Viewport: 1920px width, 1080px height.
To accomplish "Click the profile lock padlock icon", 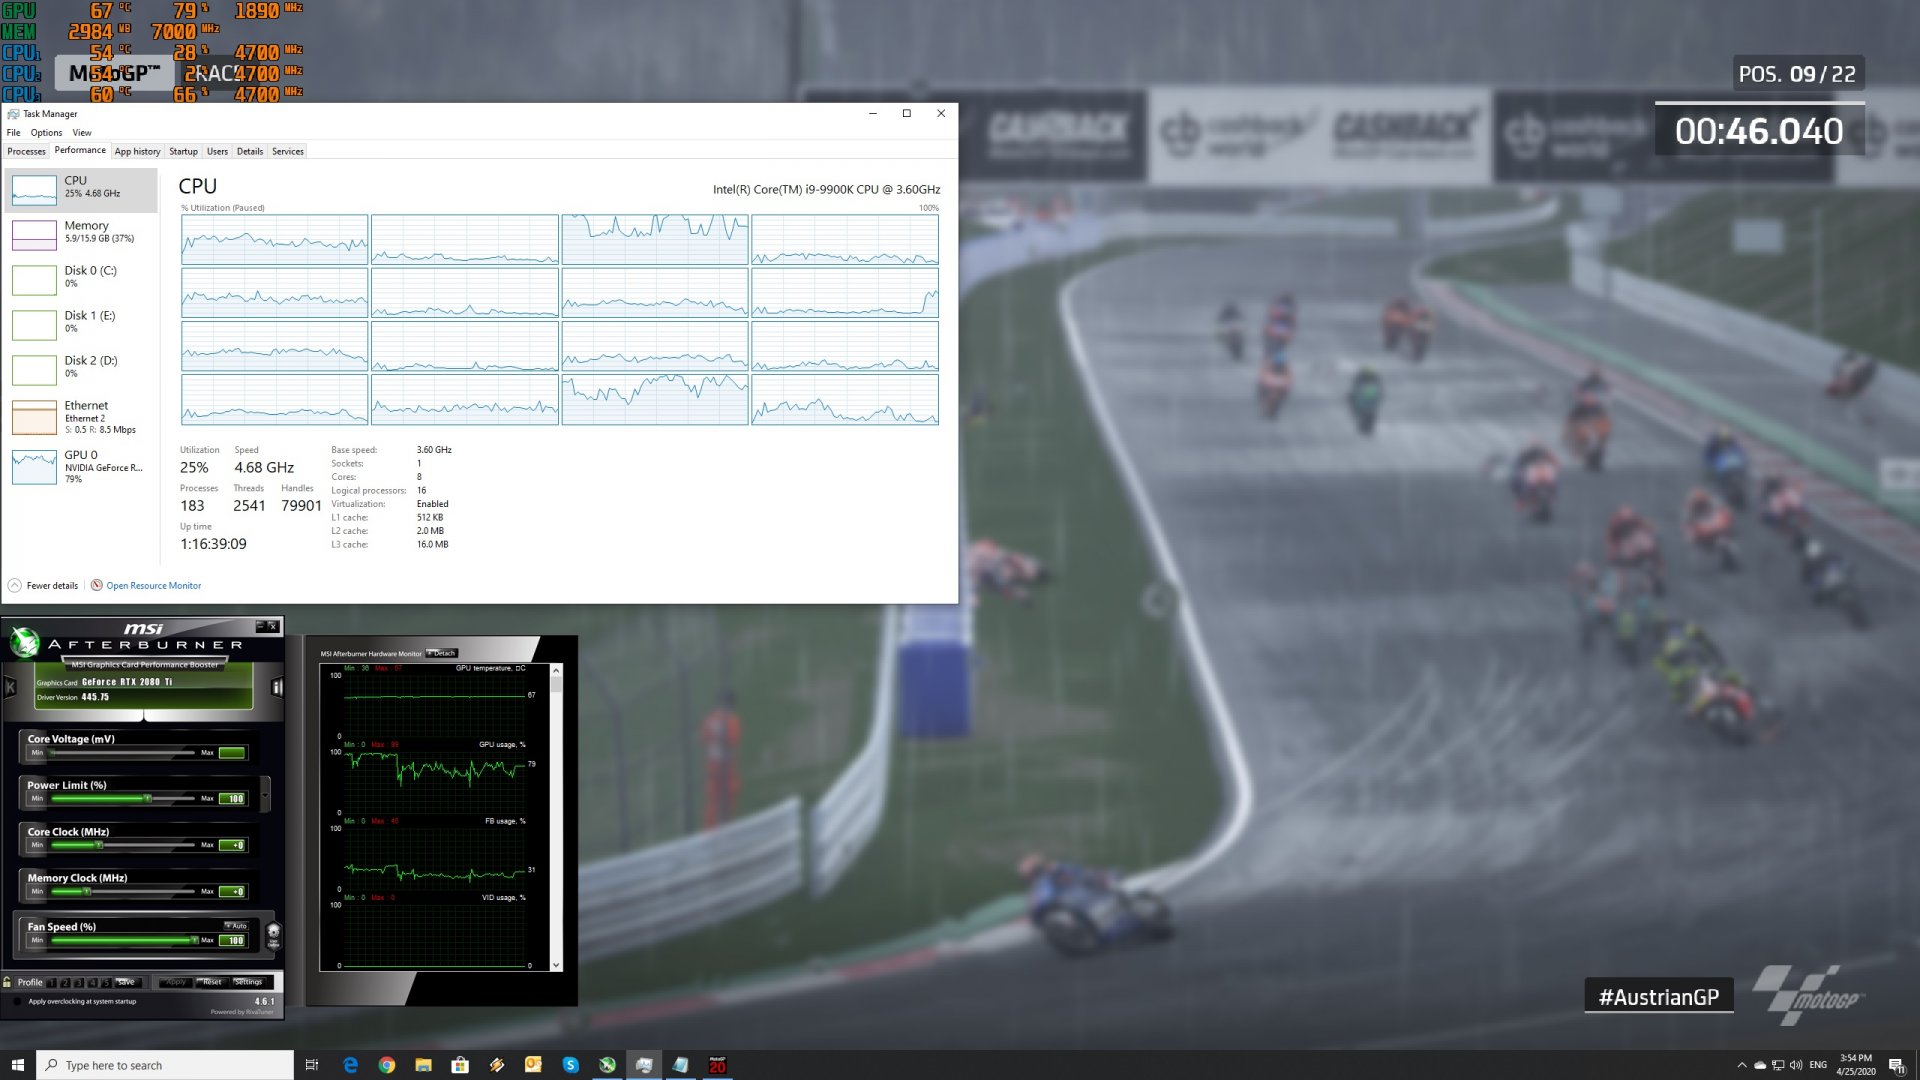I will (8, 982).
